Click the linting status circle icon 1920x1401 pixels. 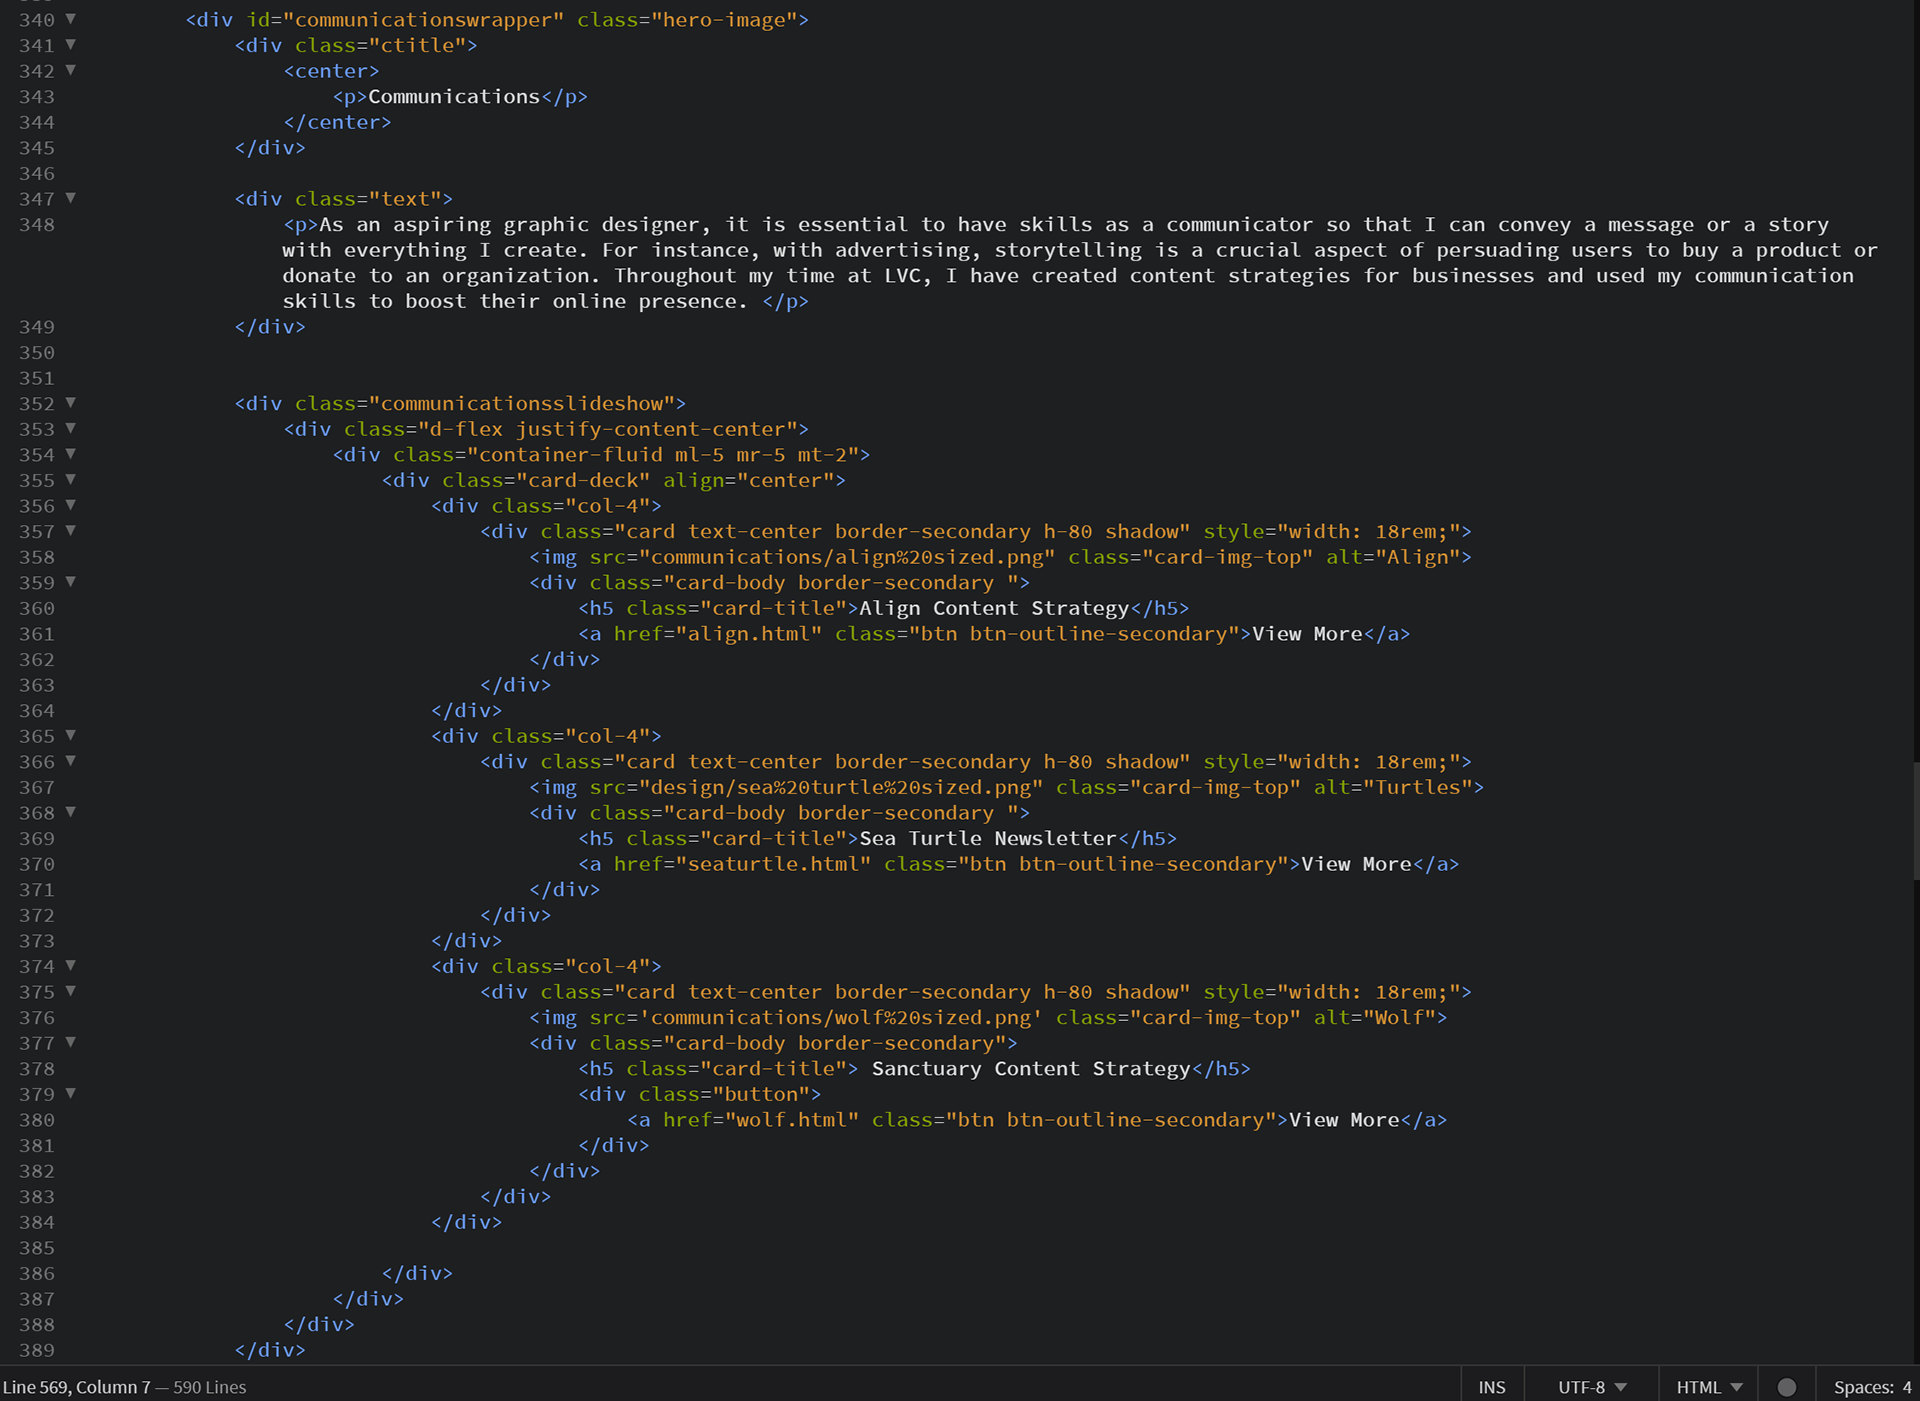coord(1787,1387)
